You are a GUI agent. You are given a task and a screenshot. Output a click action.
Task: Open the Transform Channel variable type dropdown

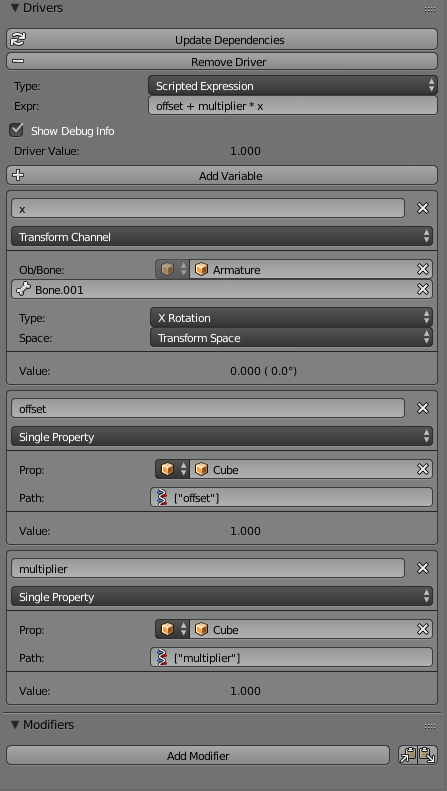pos(222,236)
